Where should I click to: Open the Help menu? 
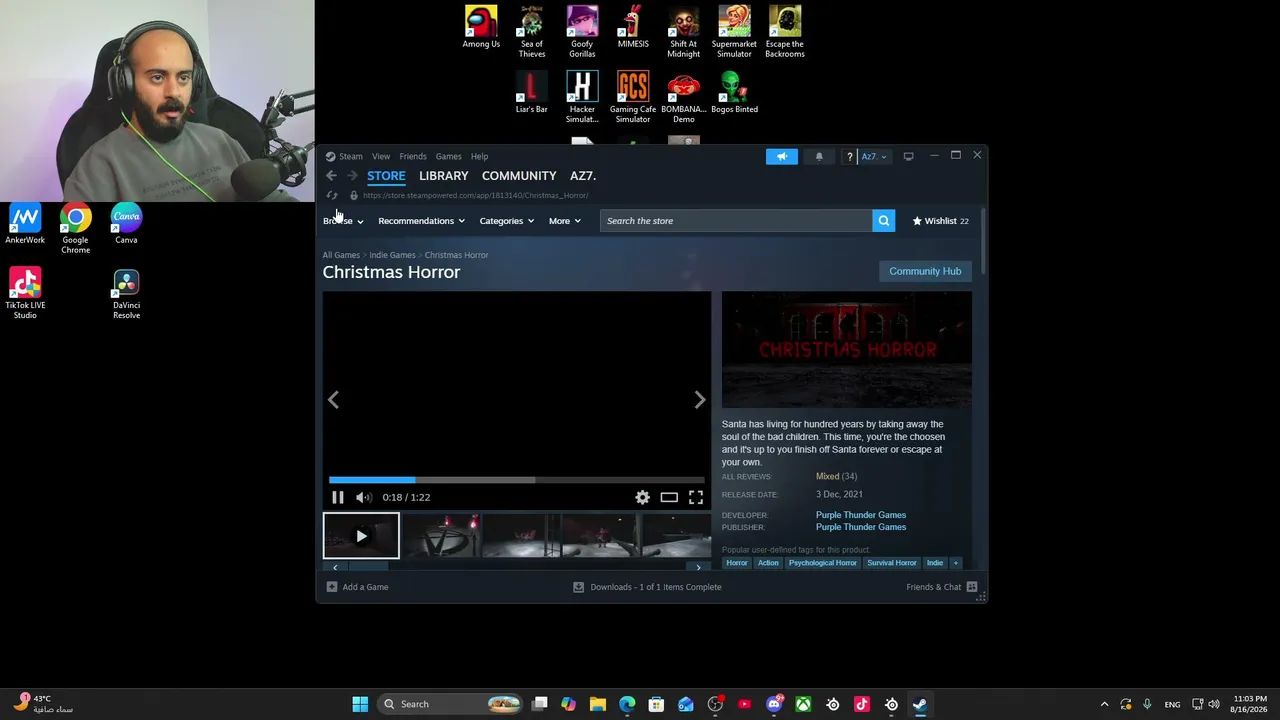(x=480, y=156)
